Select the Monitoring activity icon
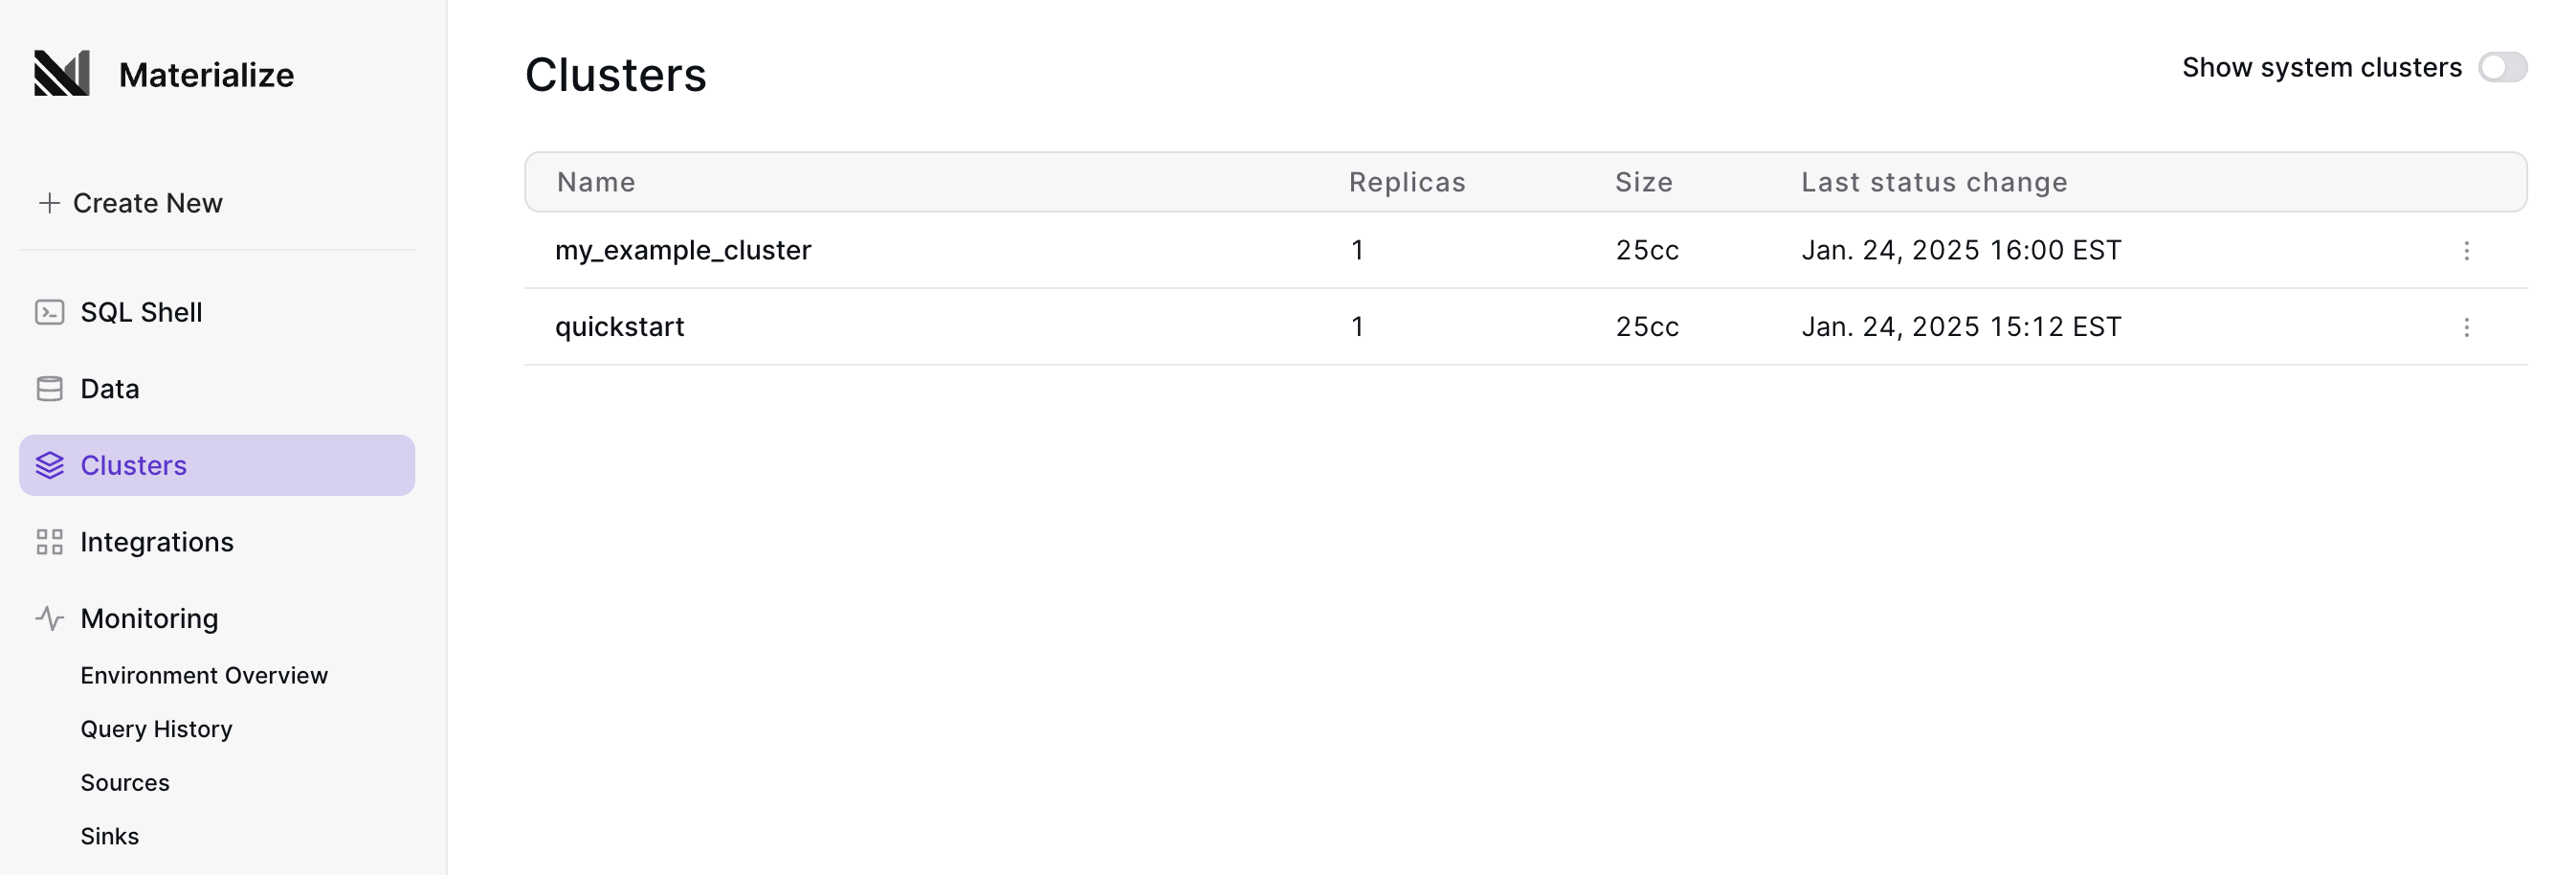2576x875 pixels. [49, 618]
